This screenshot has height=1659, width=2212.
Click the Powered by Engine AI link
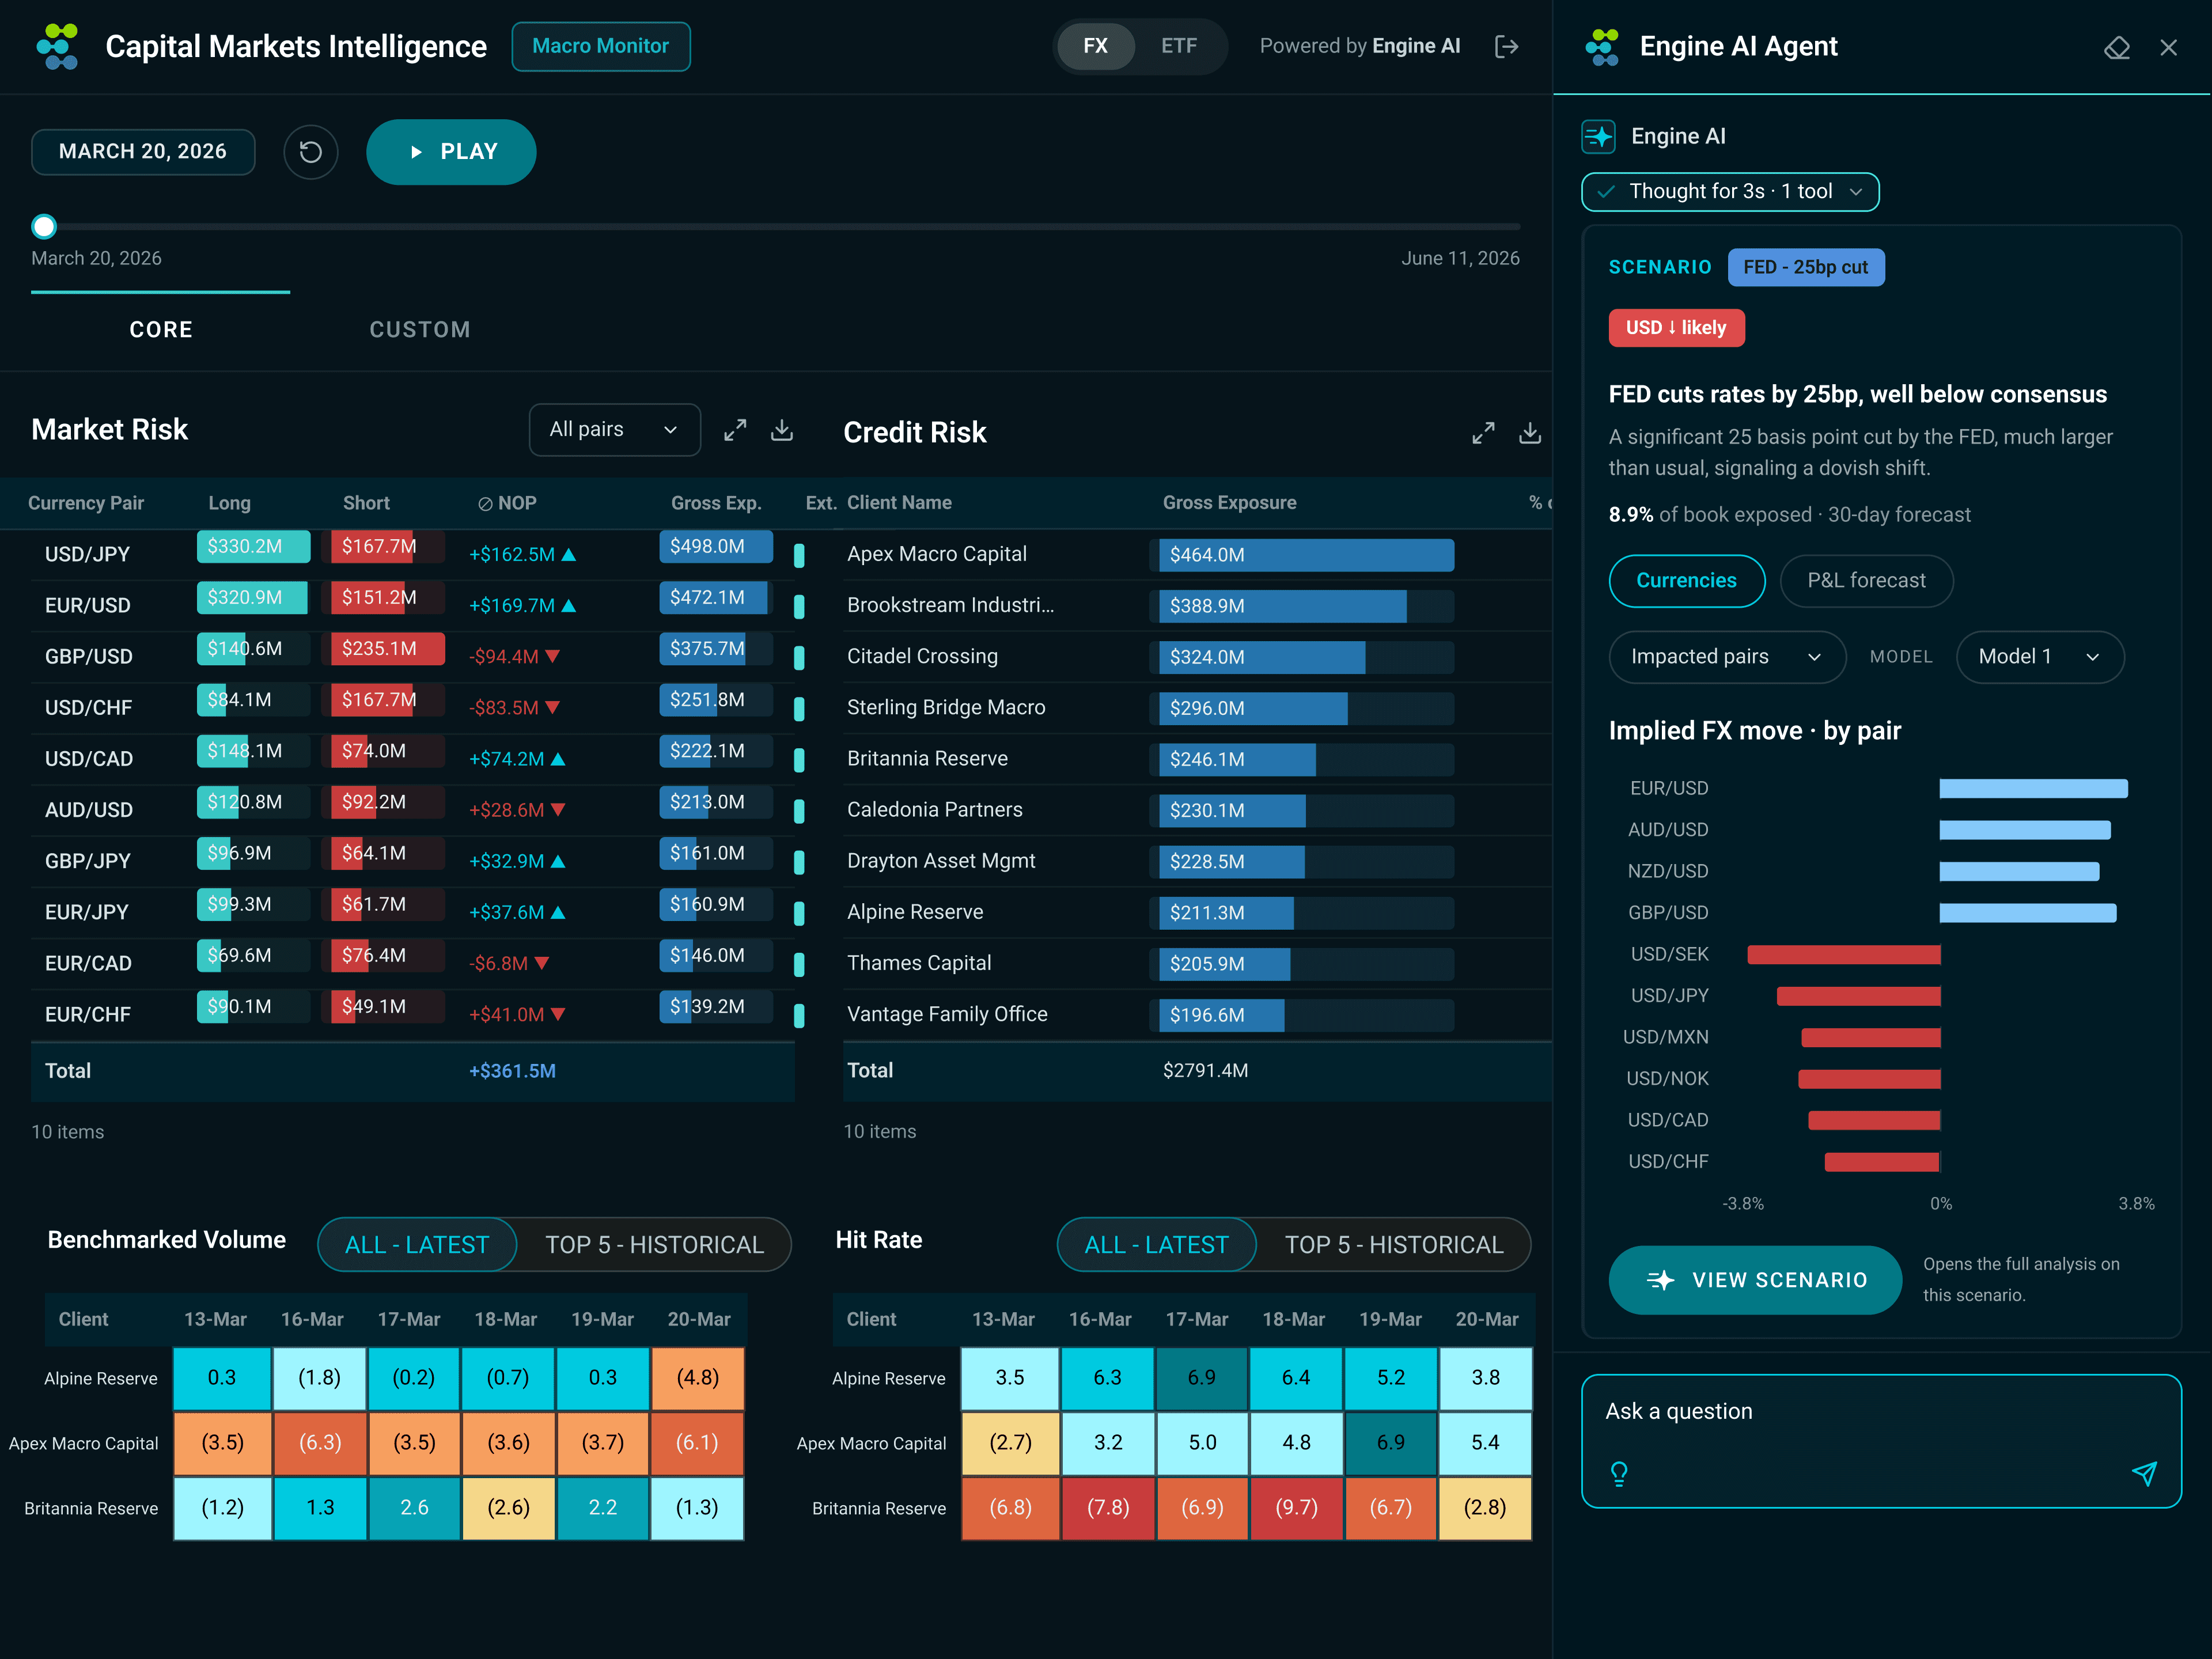tap(1359, 46)
